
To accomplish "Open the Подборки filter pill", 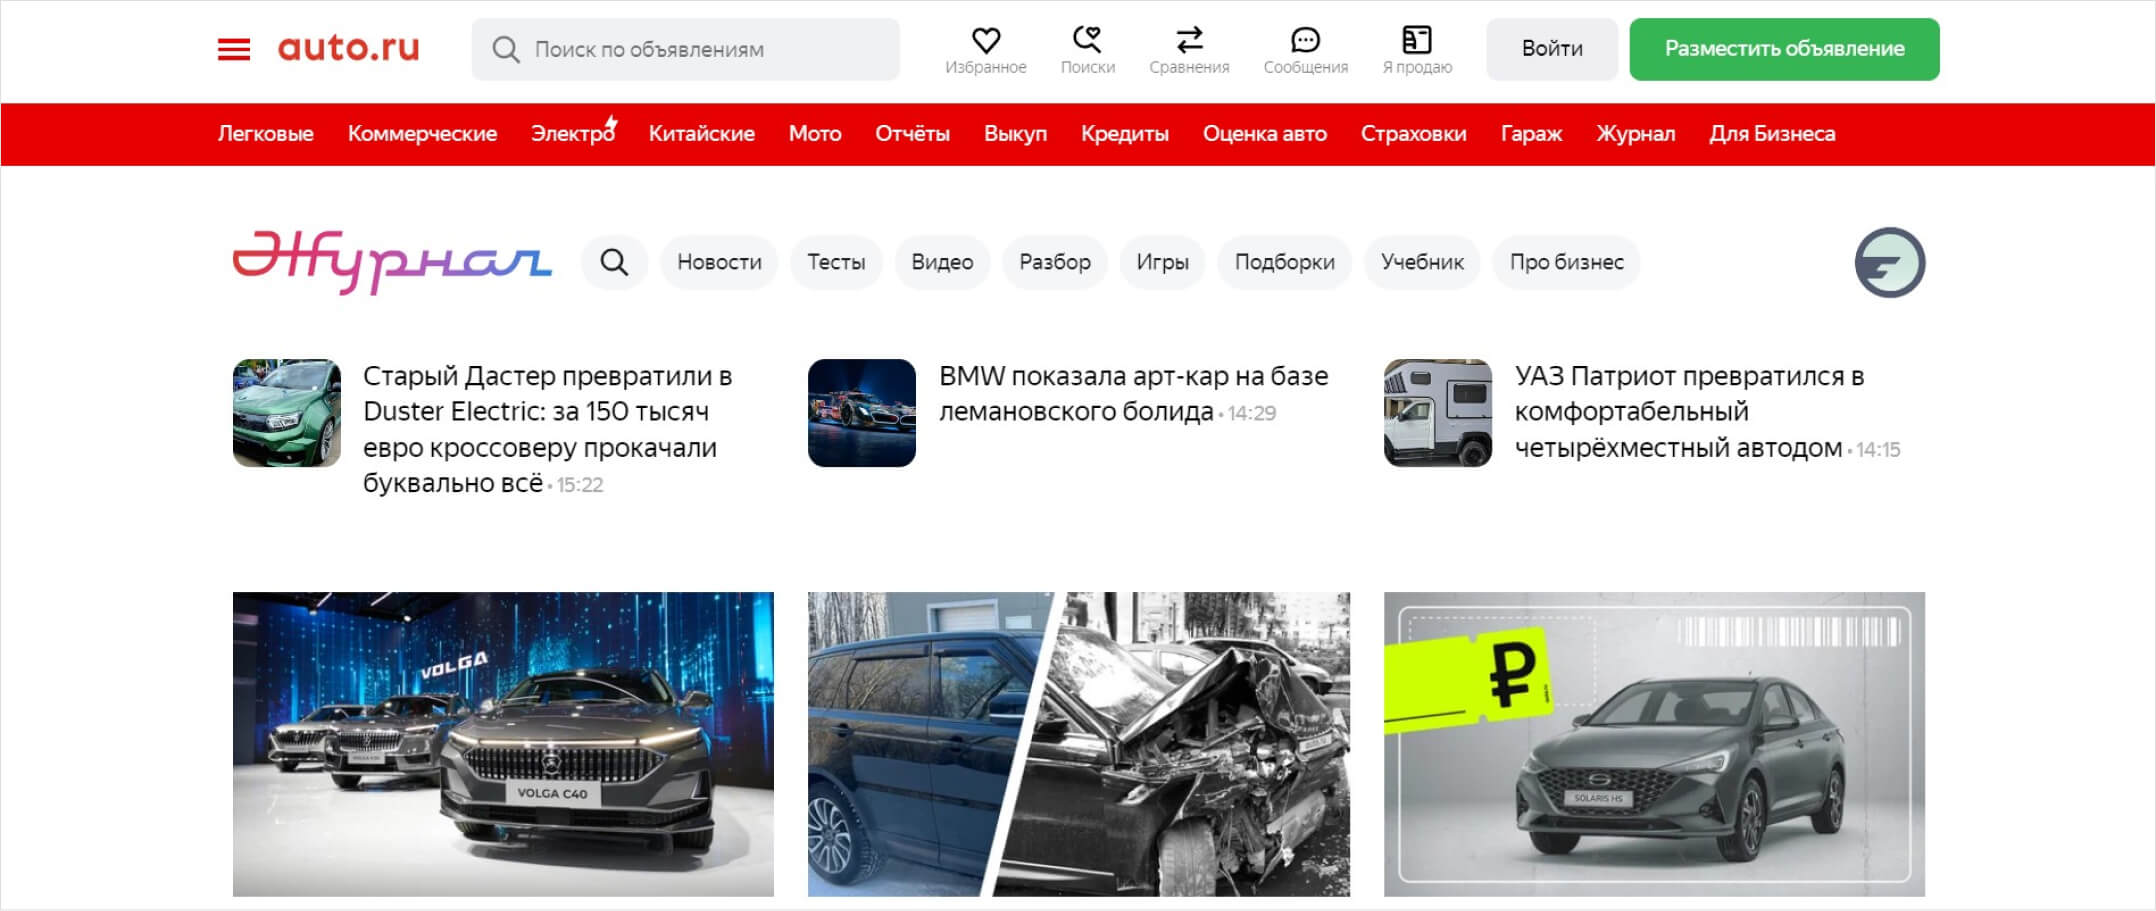I will (x=1284, y=262).
